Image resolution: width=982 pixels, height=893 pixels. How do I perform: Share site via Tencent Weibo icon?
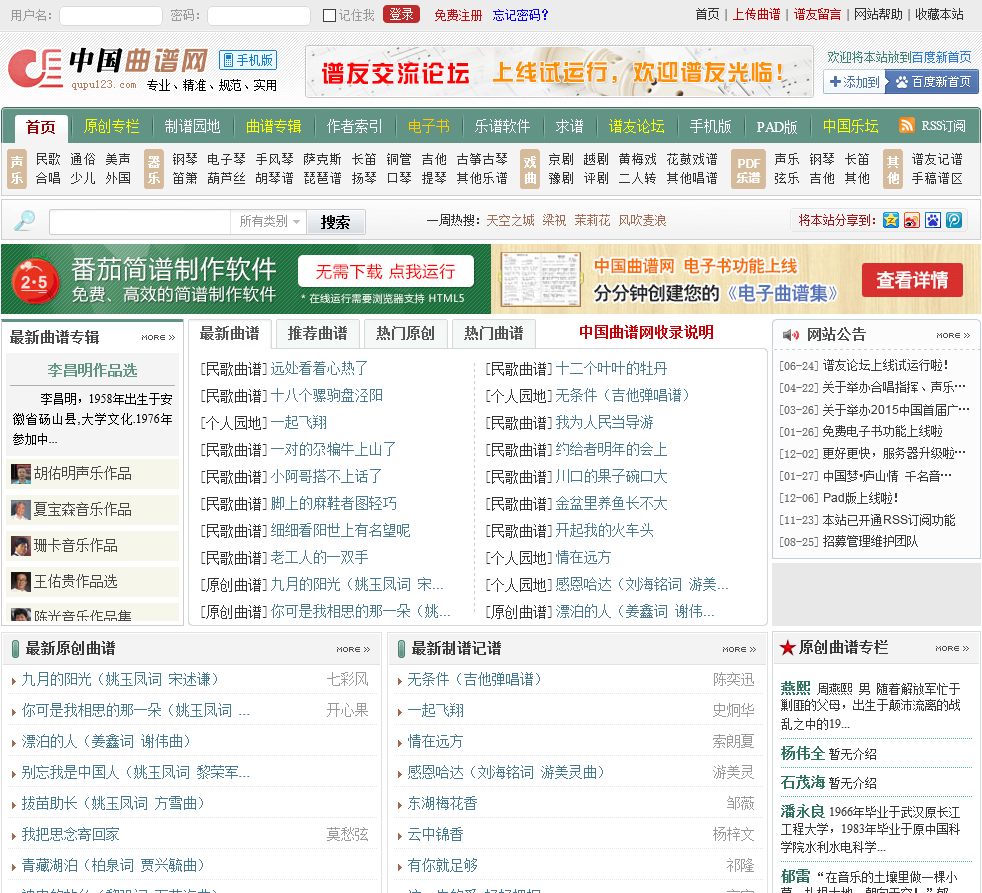coord(954,220)
